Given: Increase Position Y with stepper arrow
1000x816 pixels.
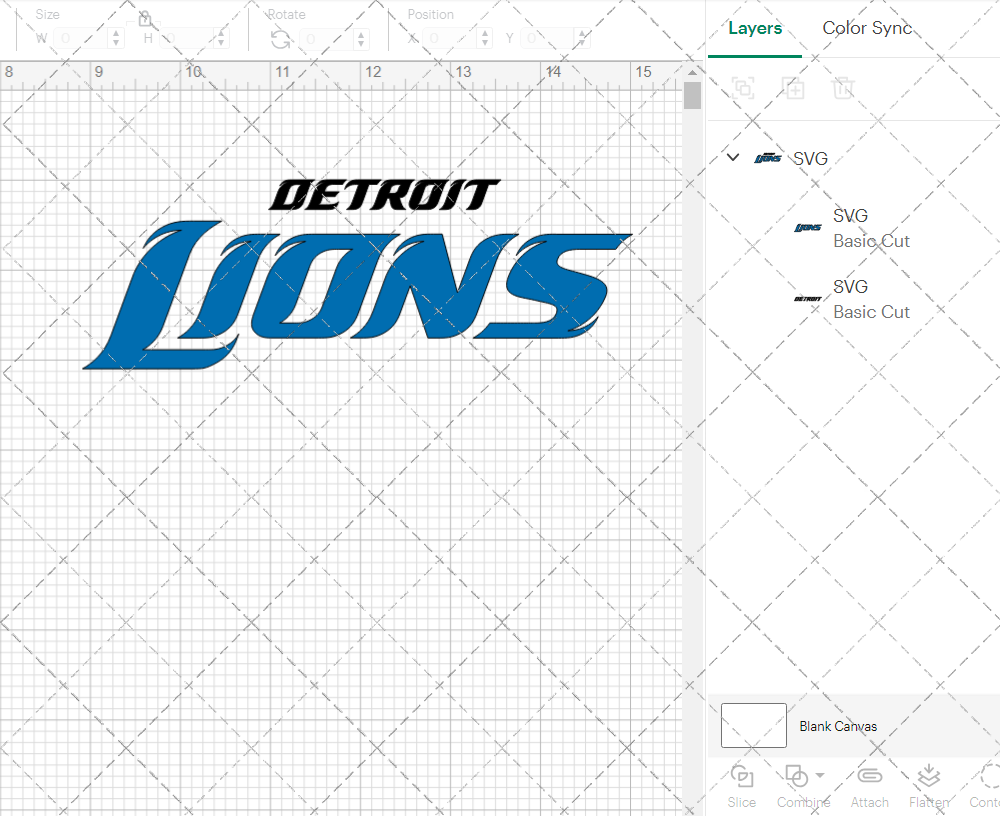Looking at the screenshot, I should click(582, 33).
